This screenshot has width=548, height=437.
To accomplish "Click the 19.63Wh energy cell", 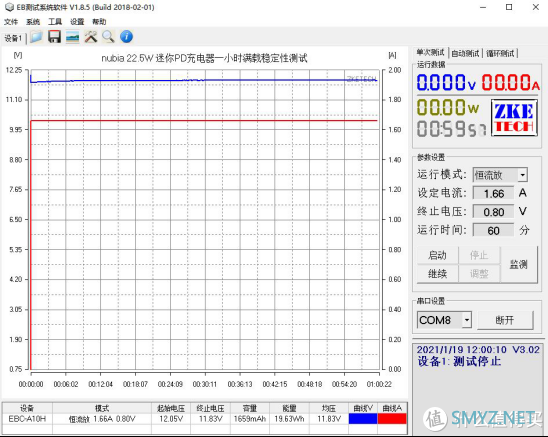I will 289,419.
